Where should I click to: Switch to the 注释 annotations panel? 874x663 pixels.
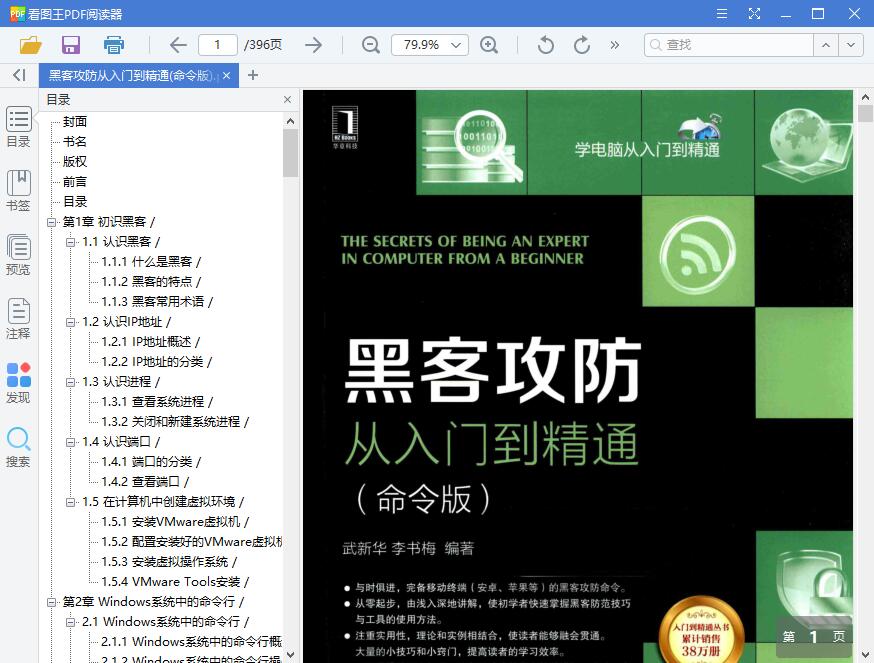point(19,320)
